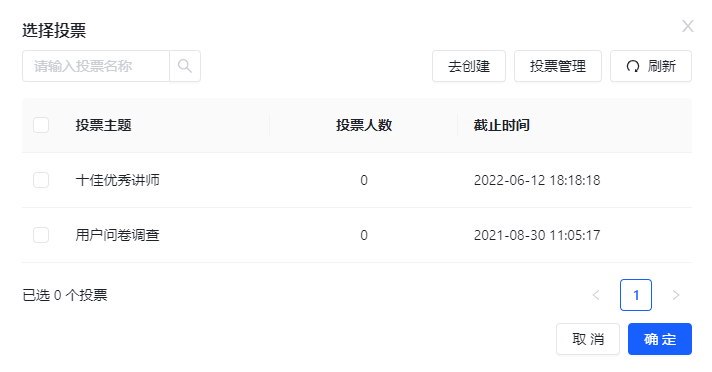Focus the 请输入投票名称 search field

pos(96,66)
